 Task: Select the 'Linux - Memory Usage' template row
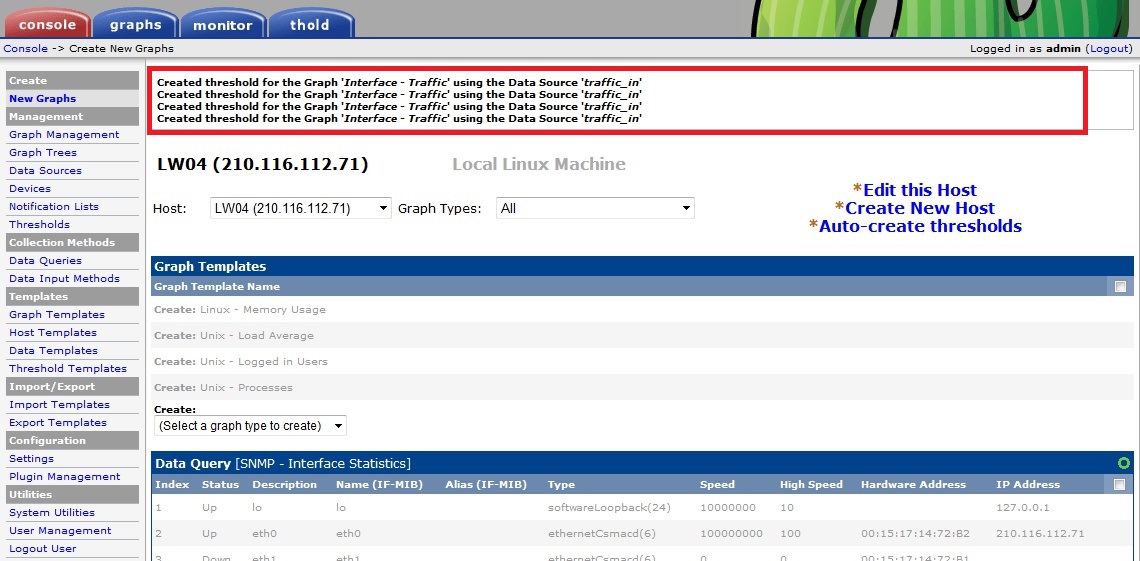point(643,310)
